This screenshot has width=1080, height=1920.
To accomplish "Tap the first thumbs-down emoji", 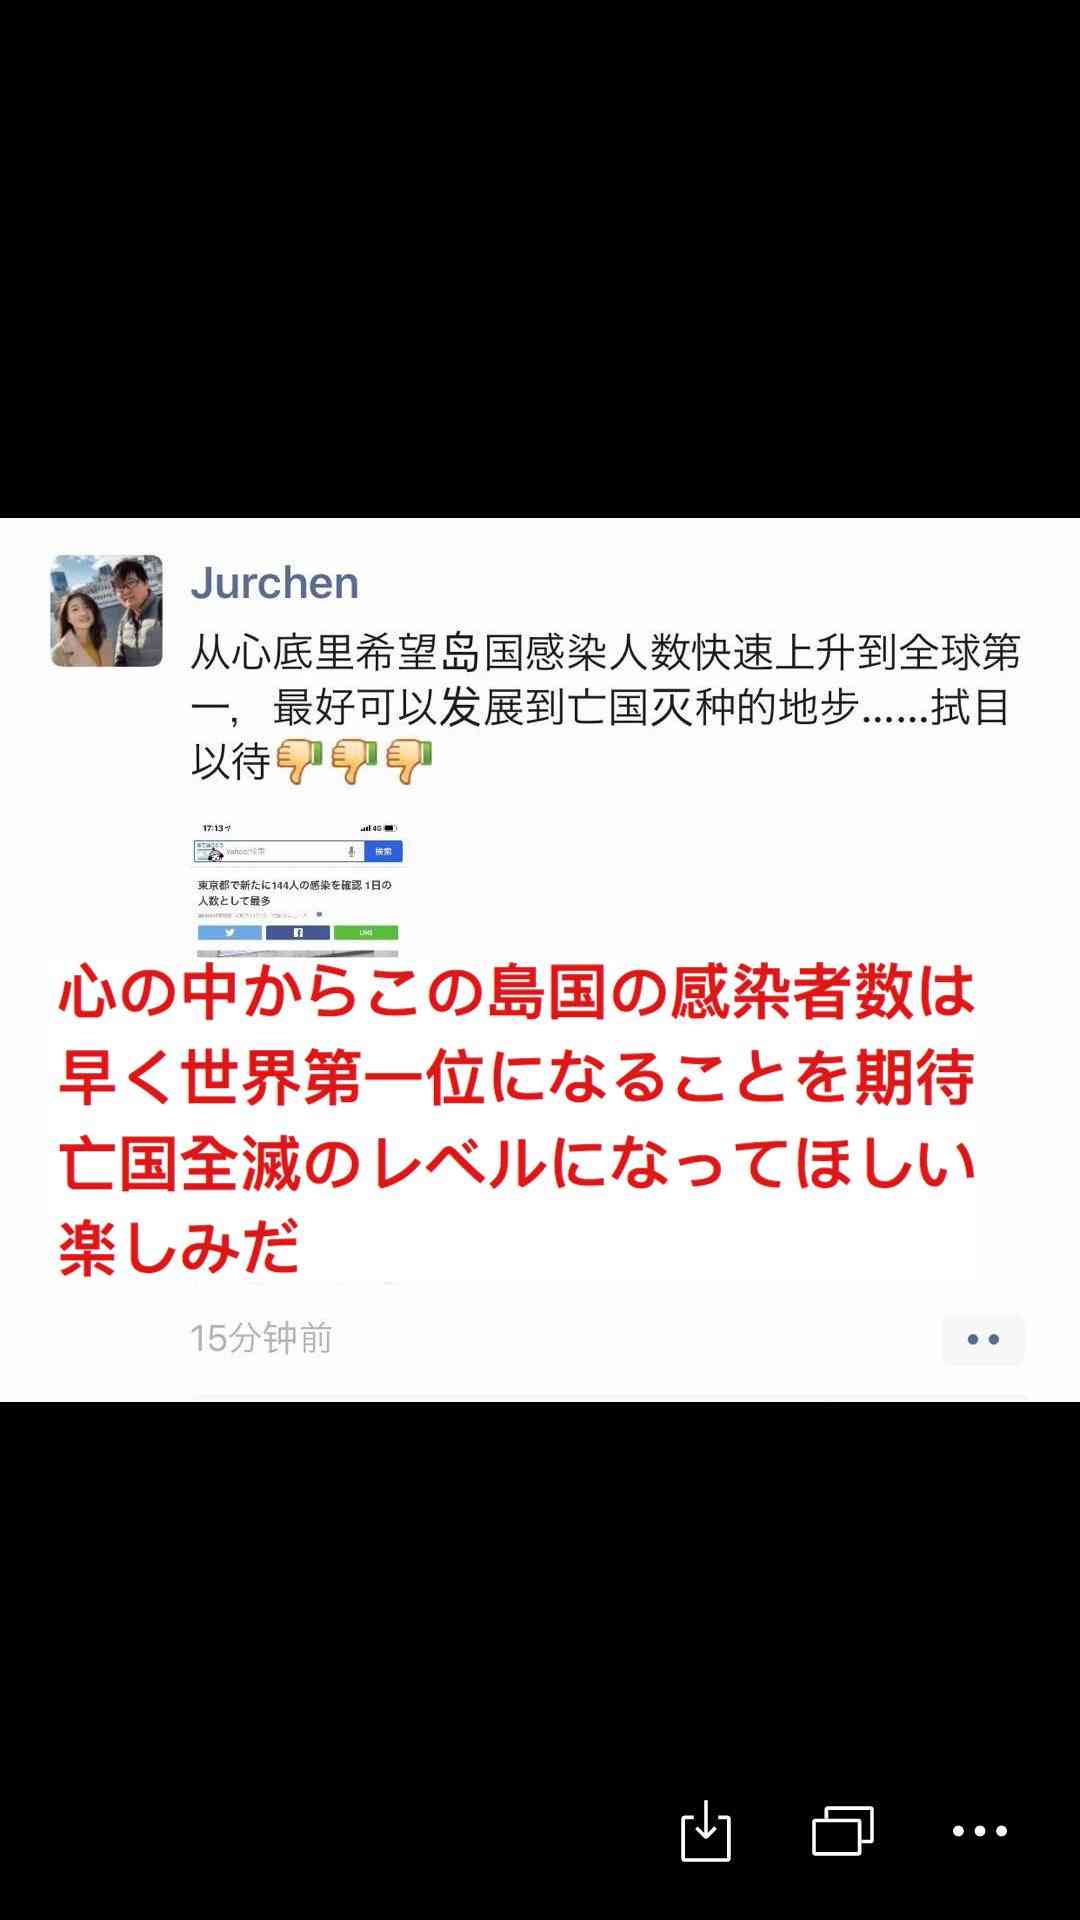I will (x=299, y=762).
